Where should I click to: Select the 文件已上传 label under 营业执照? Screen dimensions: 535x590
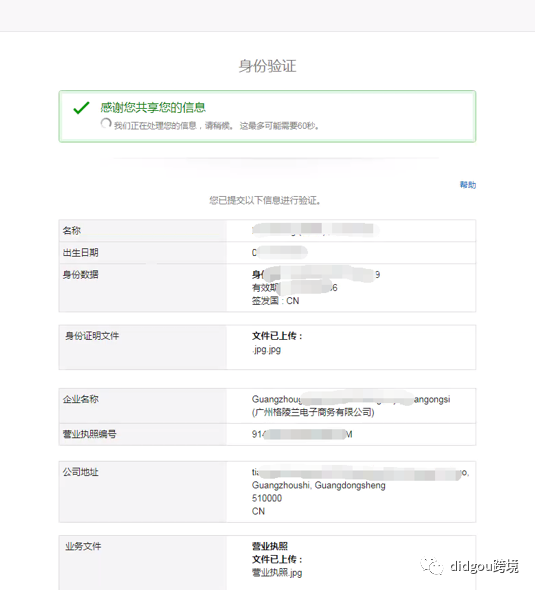coord(277,559)
